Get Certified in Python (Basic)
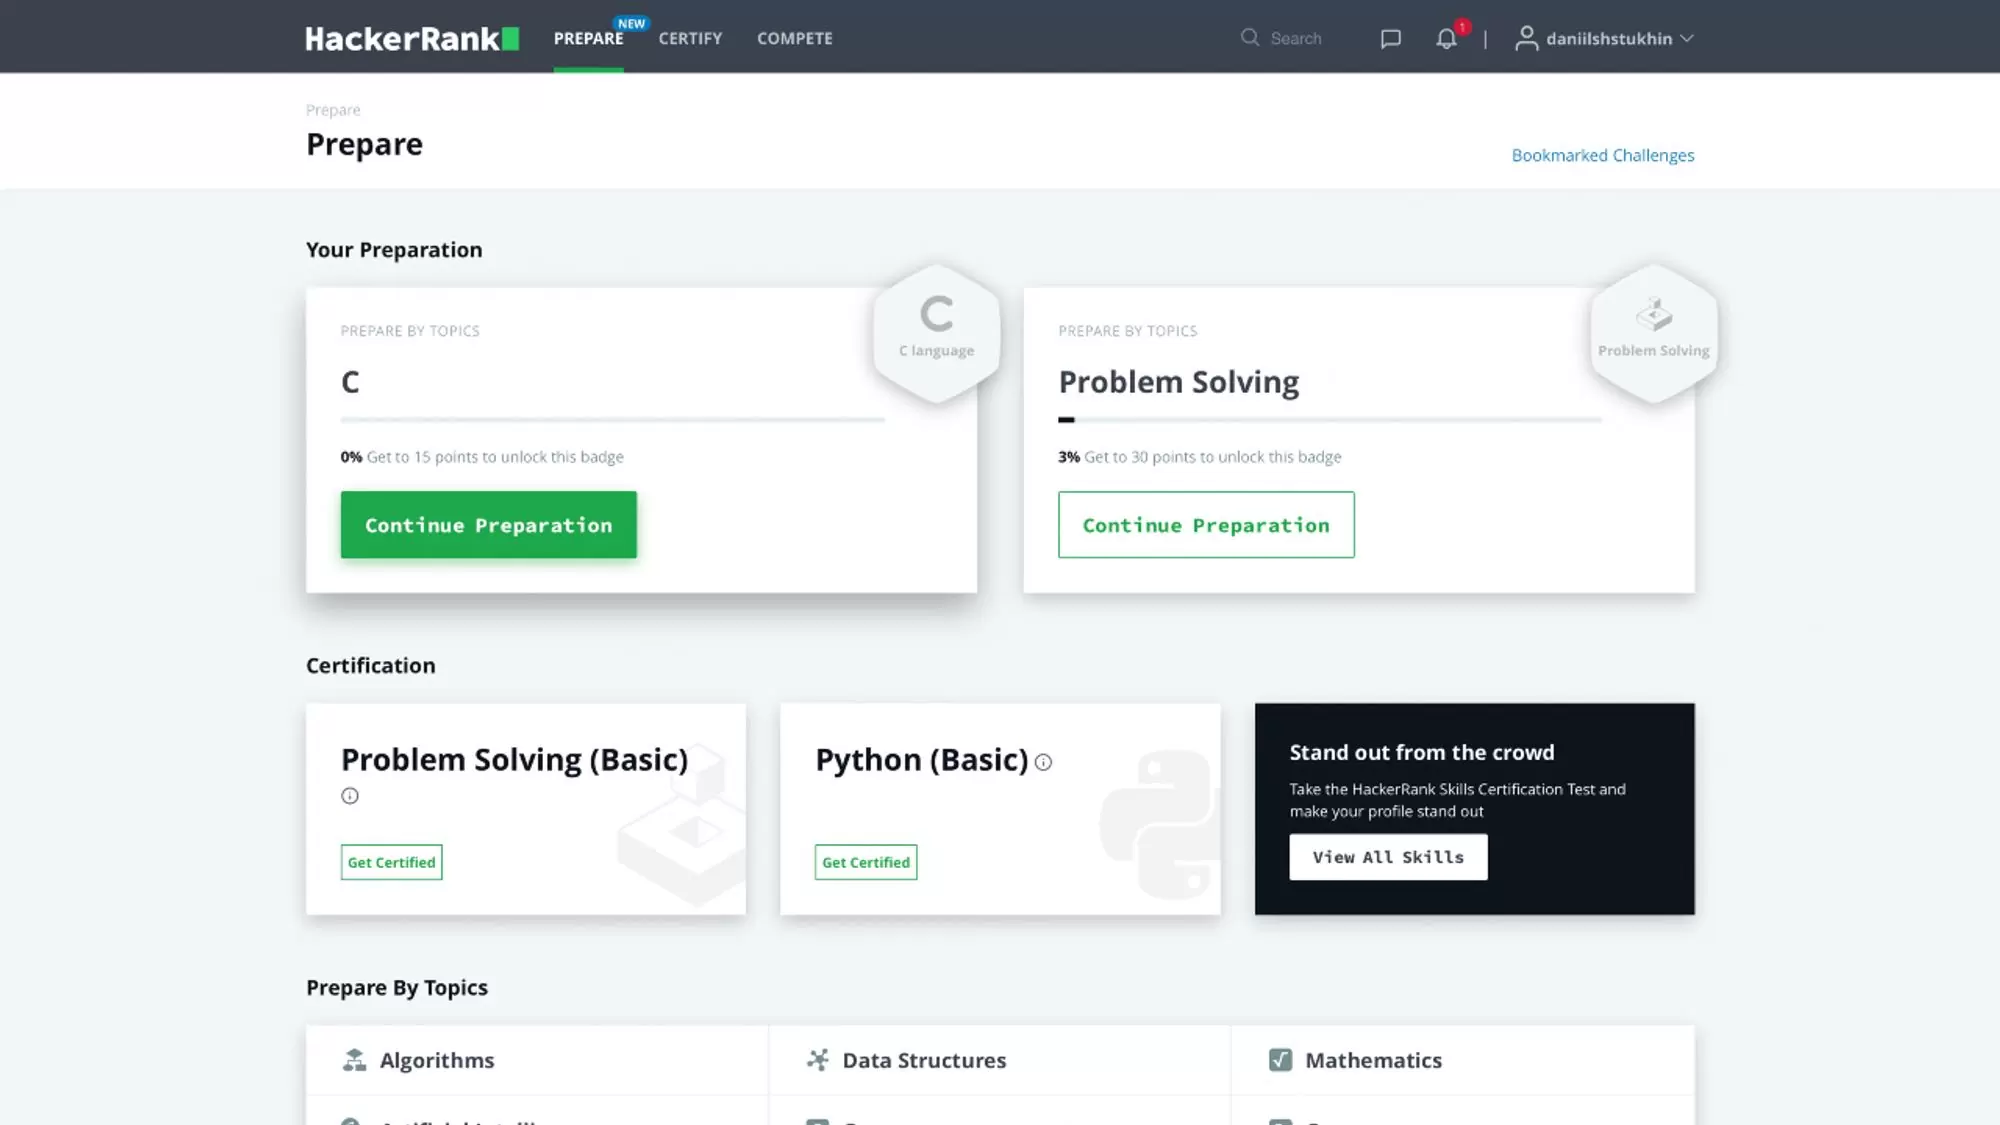2000x1125 pixels. click(x=865, y=862)
